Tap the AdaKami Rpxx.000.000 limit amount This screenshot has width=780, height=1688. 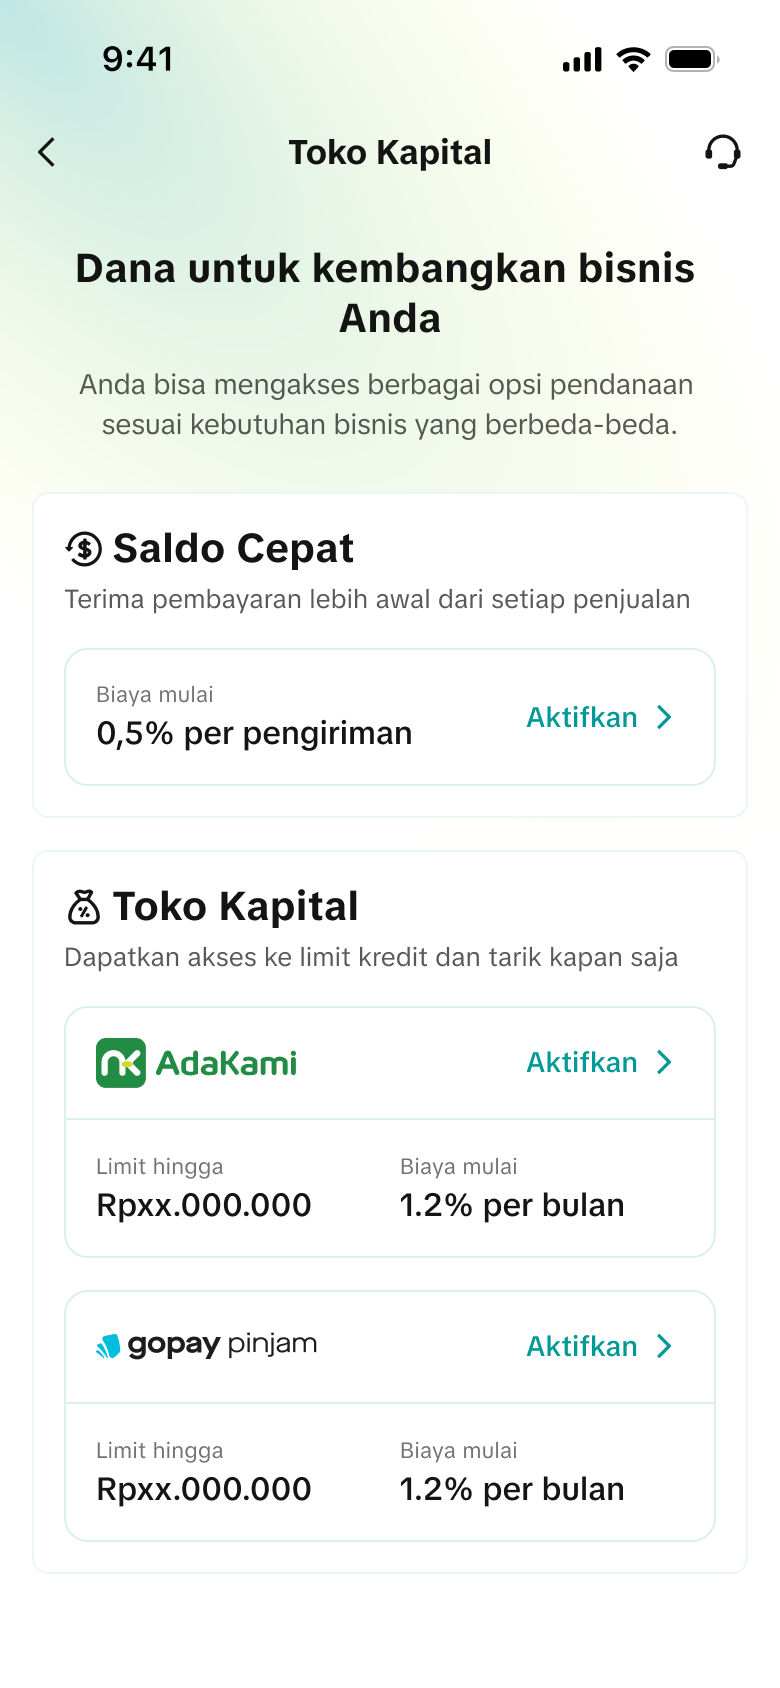(x=204, y=1205)
